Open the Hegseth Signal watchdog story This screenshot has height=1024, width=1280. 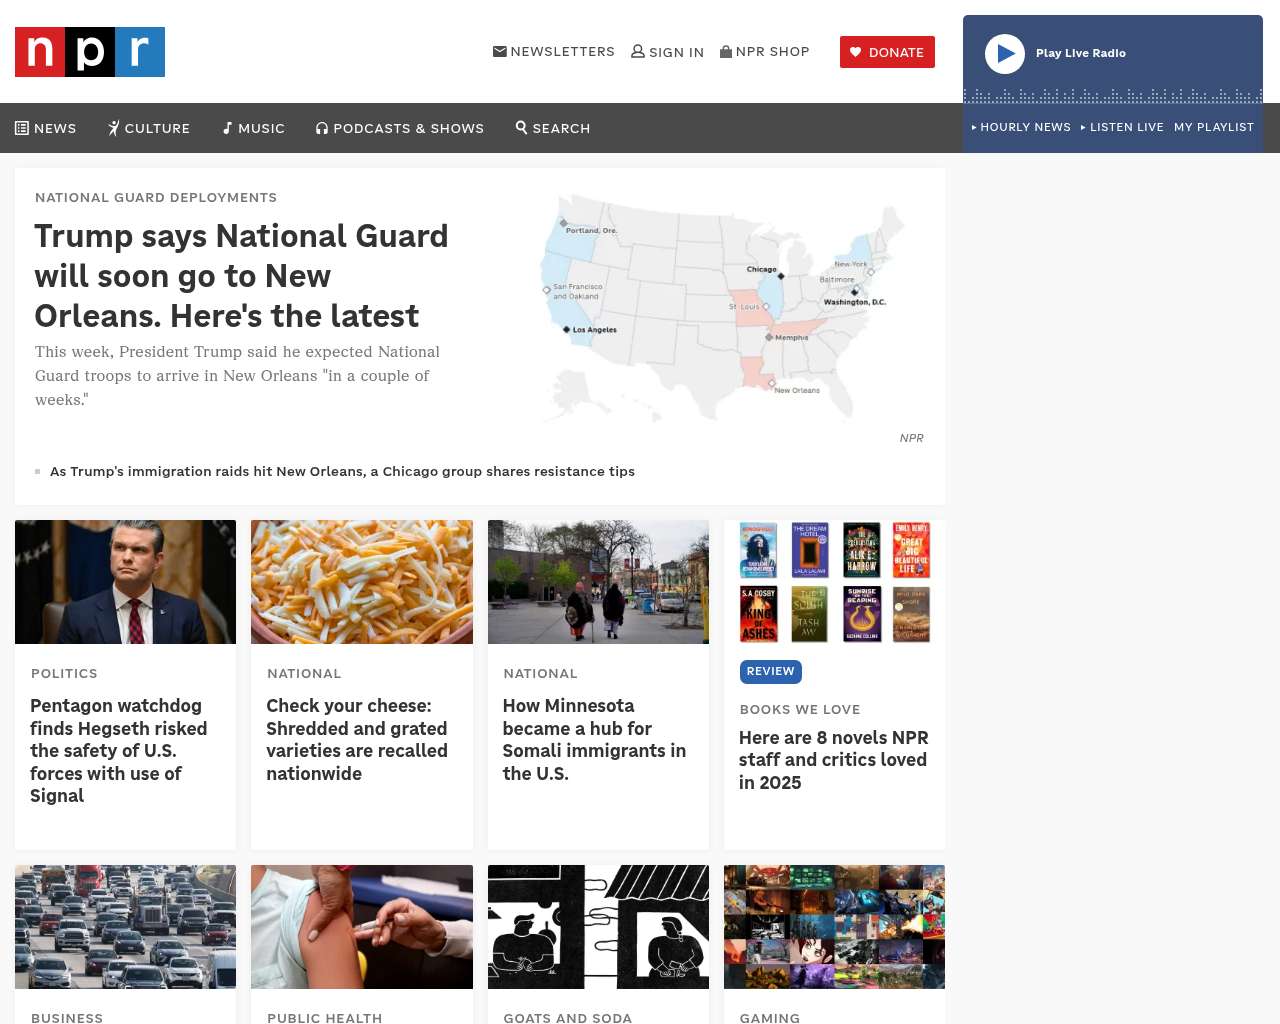coord(119,750)
